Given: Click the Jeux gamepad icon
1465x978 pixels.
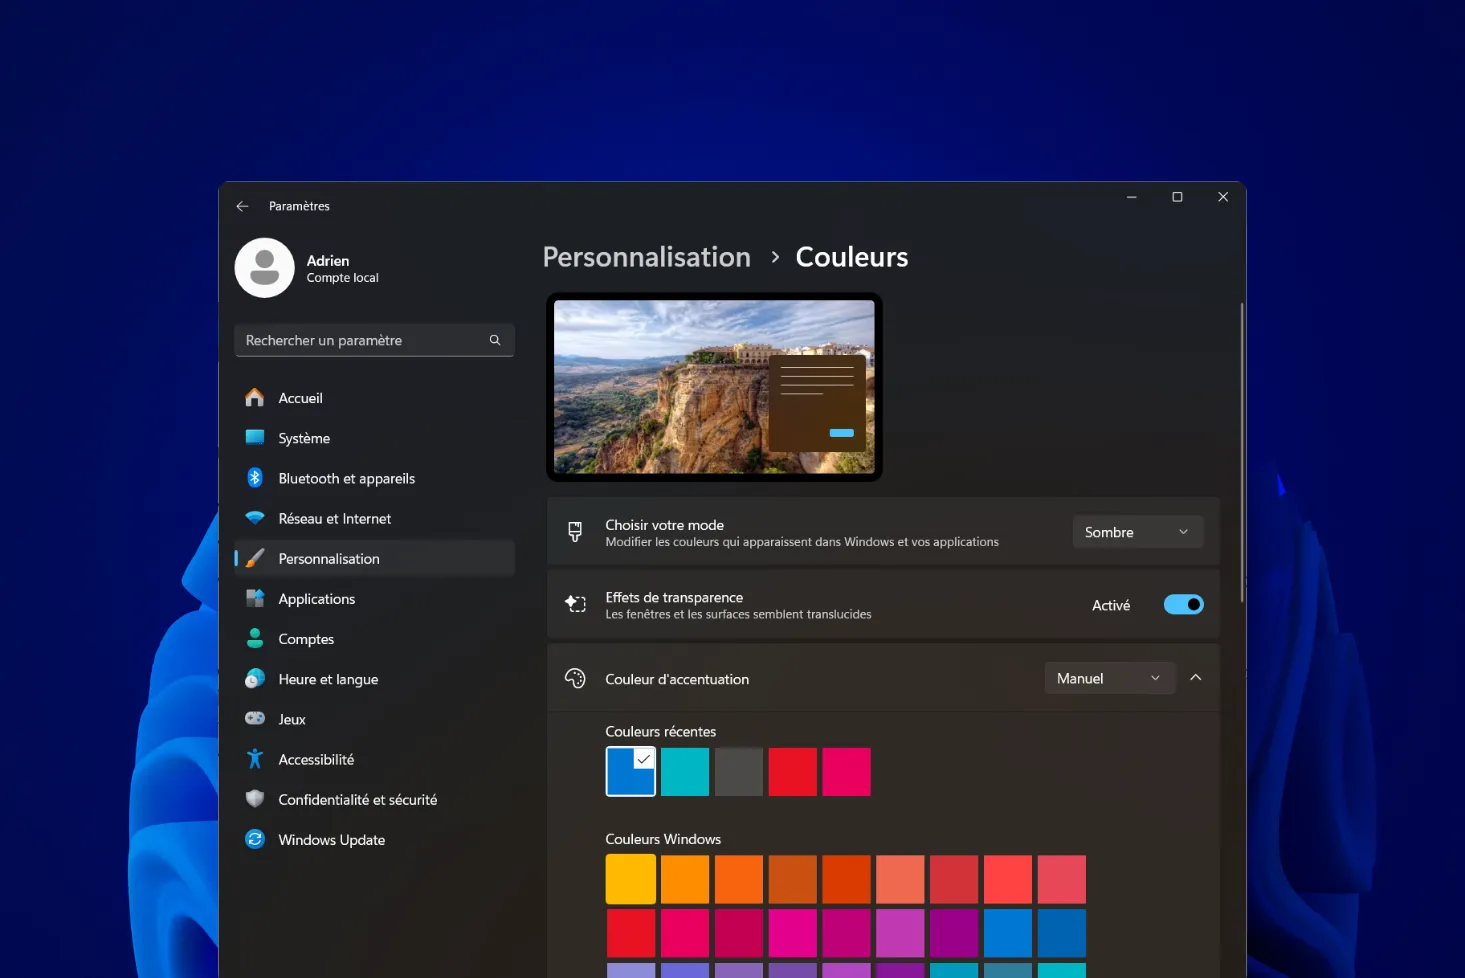Looking at the screenshot, I should click(255, 718).
